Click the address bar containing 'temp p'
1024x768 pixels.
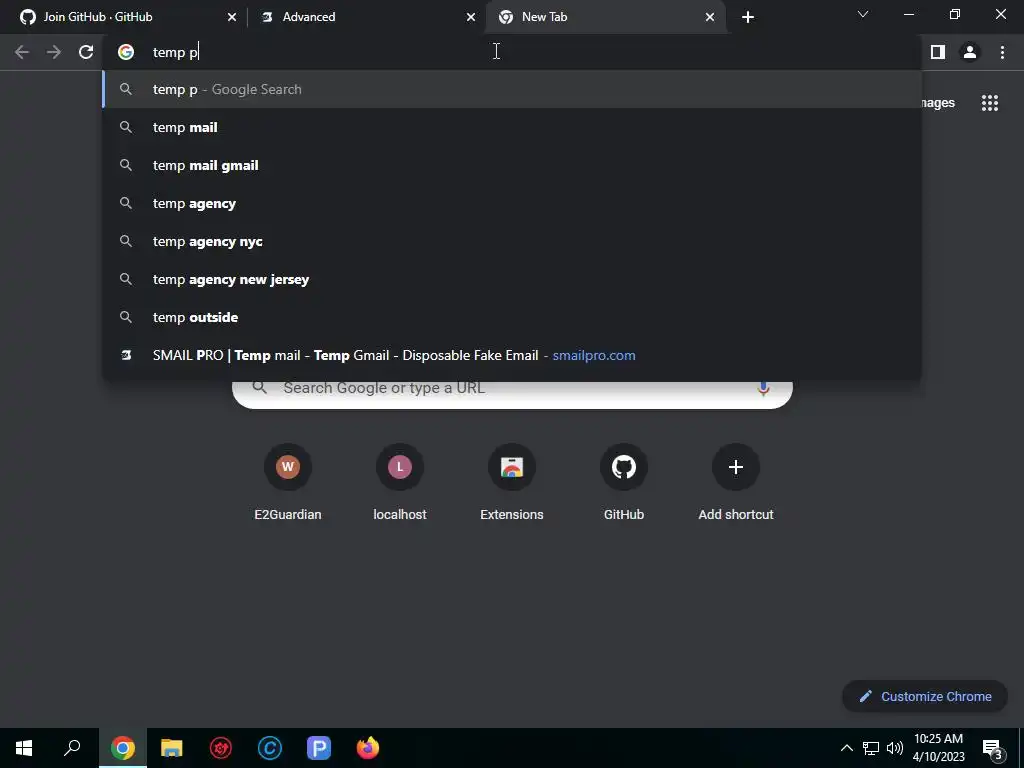(x=512, y=52)
